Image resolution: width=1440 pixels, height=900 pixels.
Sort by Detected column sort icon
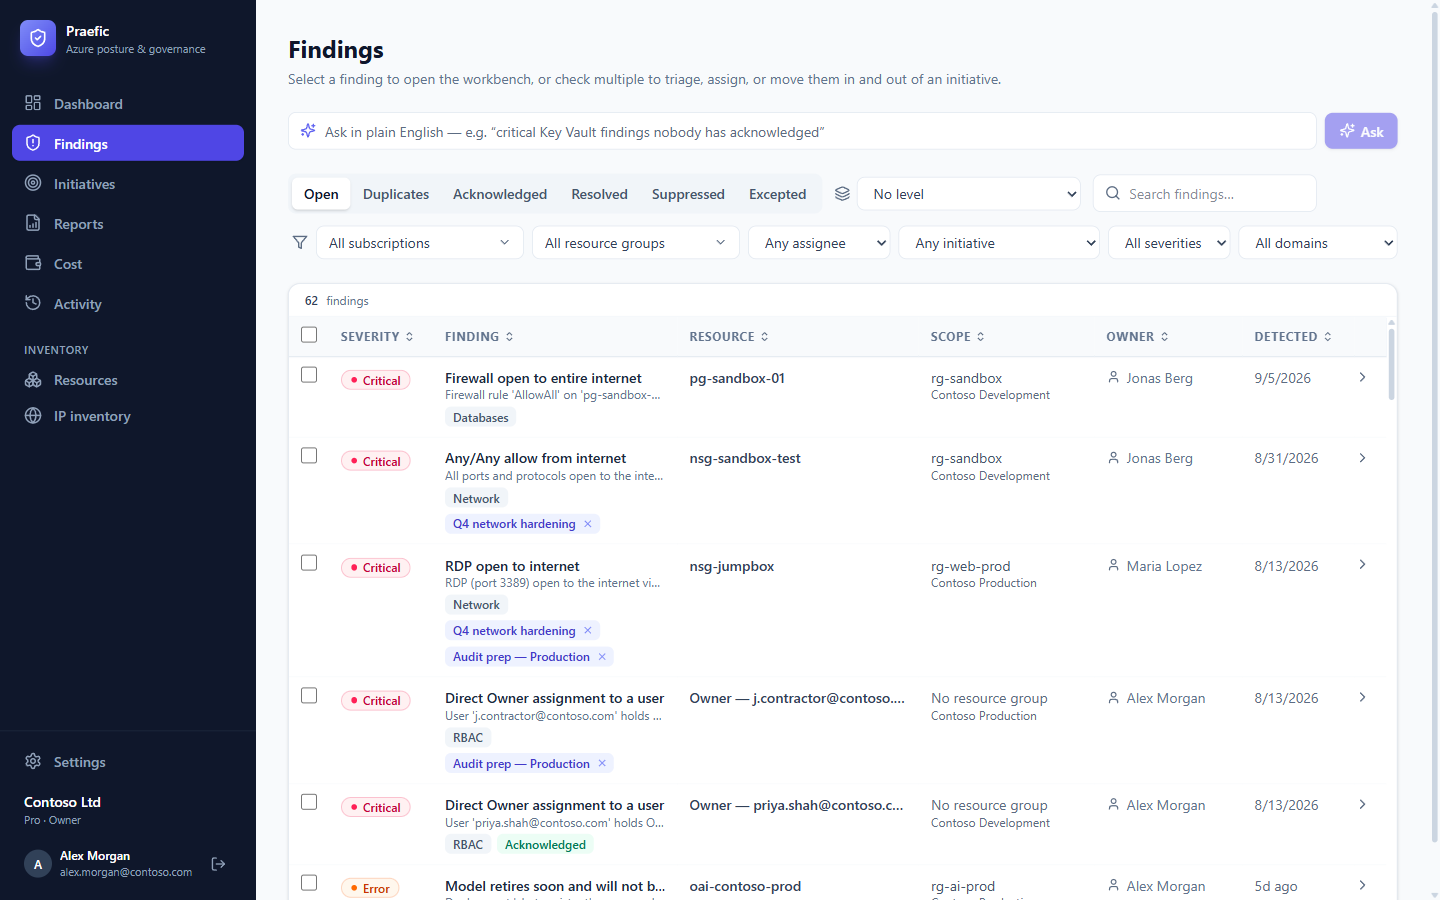point(1328,337)
